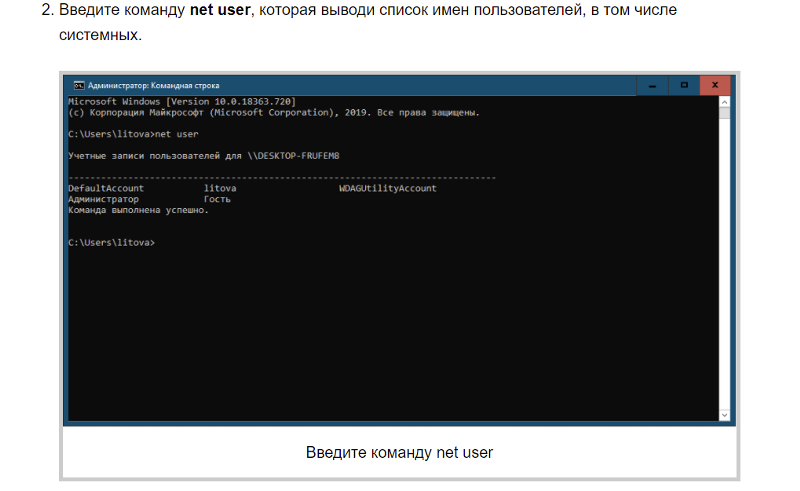Click the word 'системных.' in the instruction
The height and width of the screenshot is (491, 800).
(x=101, y=35)
